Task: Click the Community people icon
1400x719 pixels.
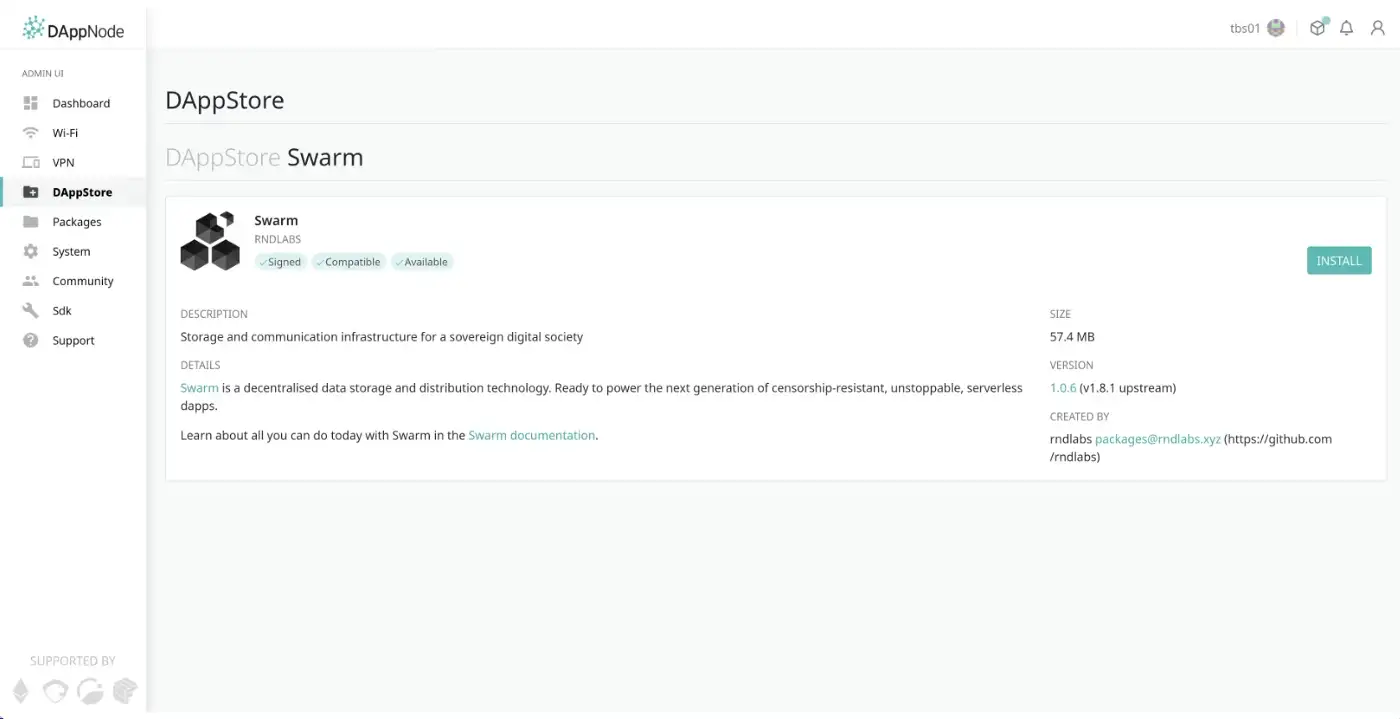Action: [x=31, y=281]
